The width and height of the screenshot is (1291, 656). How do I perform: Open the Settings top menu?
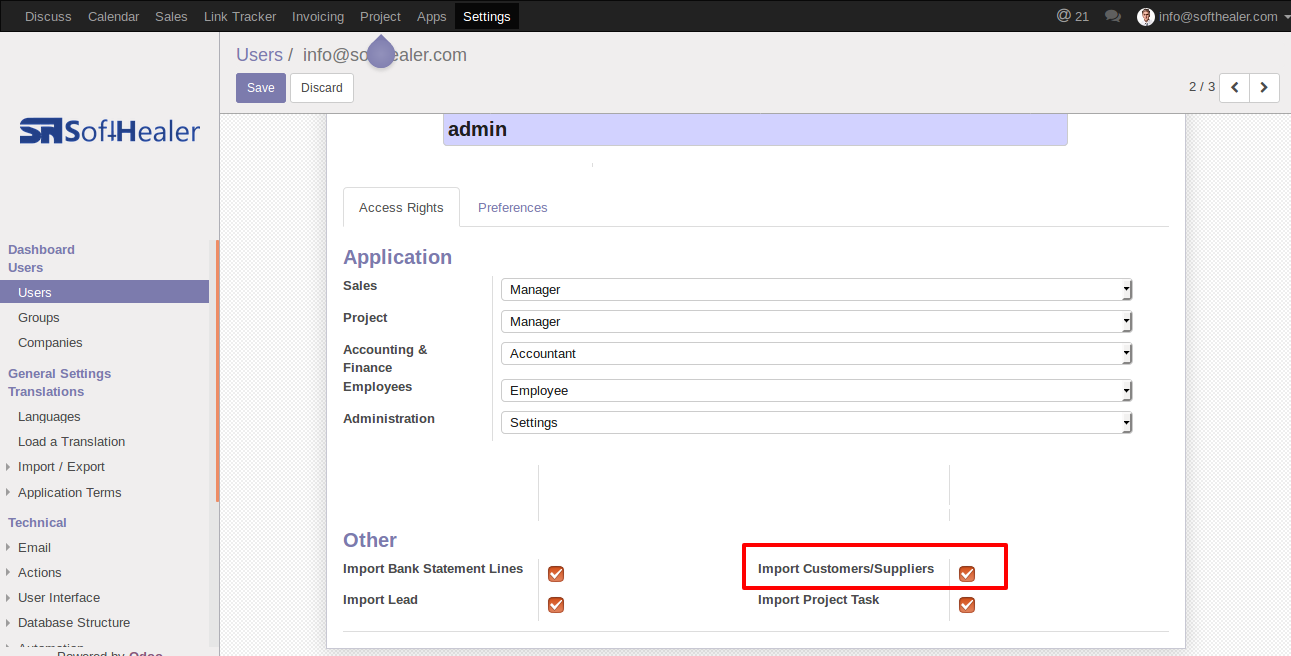tap(487, 16)
